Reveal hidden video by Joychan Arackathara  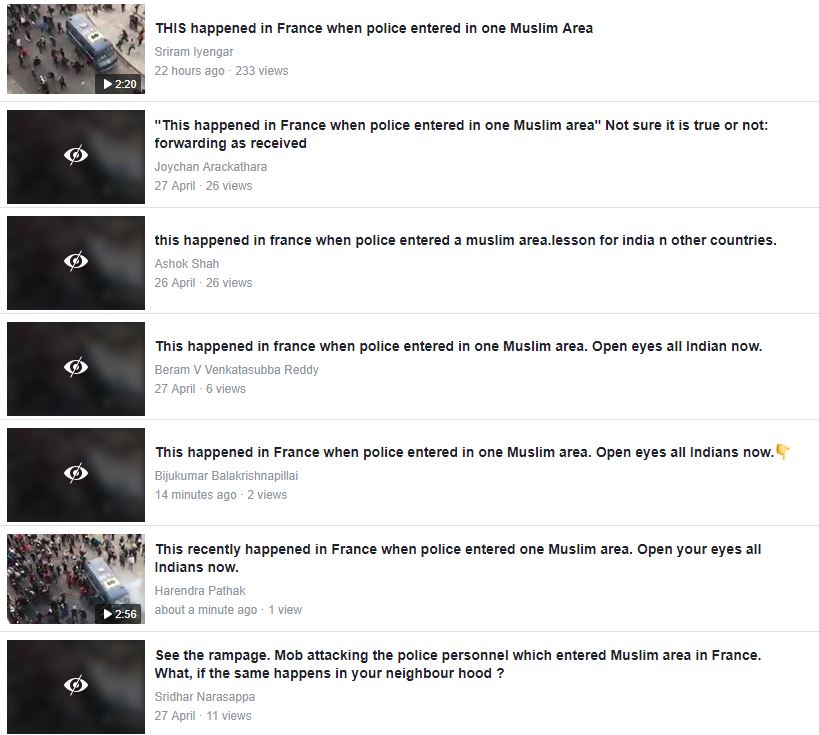(x=76, y=156)
